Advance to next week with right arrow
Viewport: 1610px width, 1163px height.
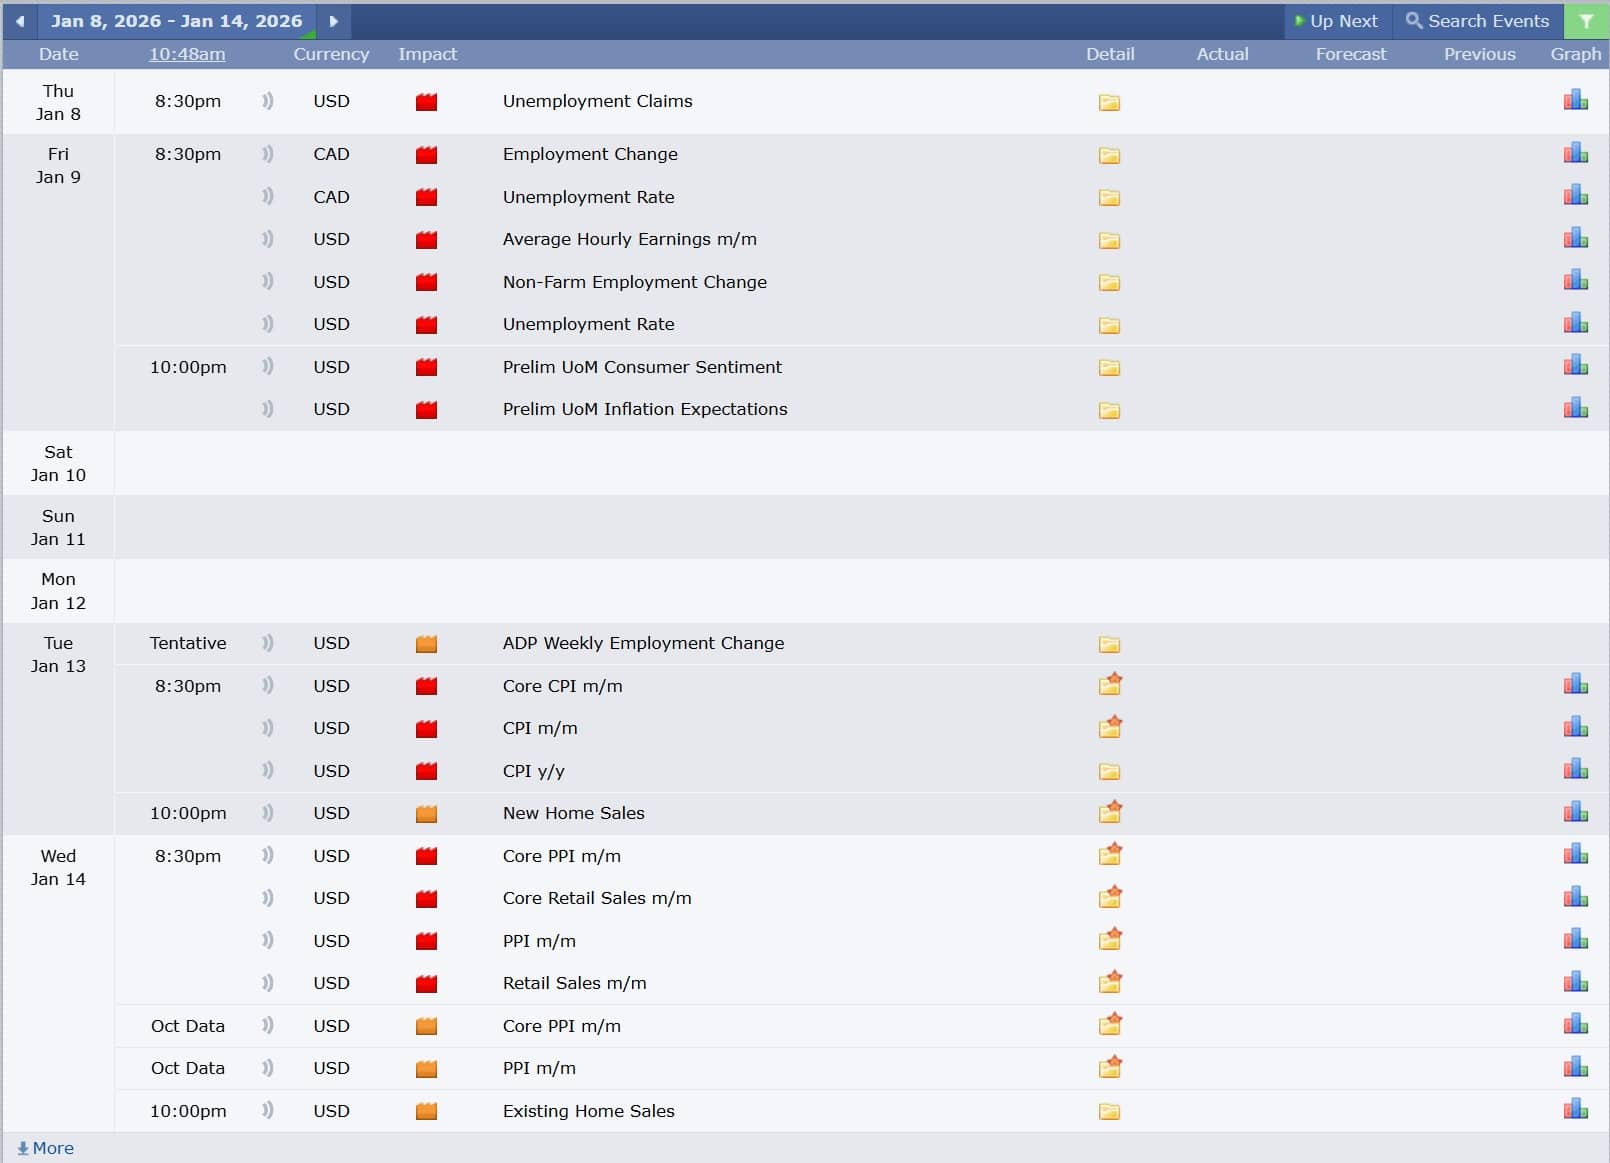[334, 21]
